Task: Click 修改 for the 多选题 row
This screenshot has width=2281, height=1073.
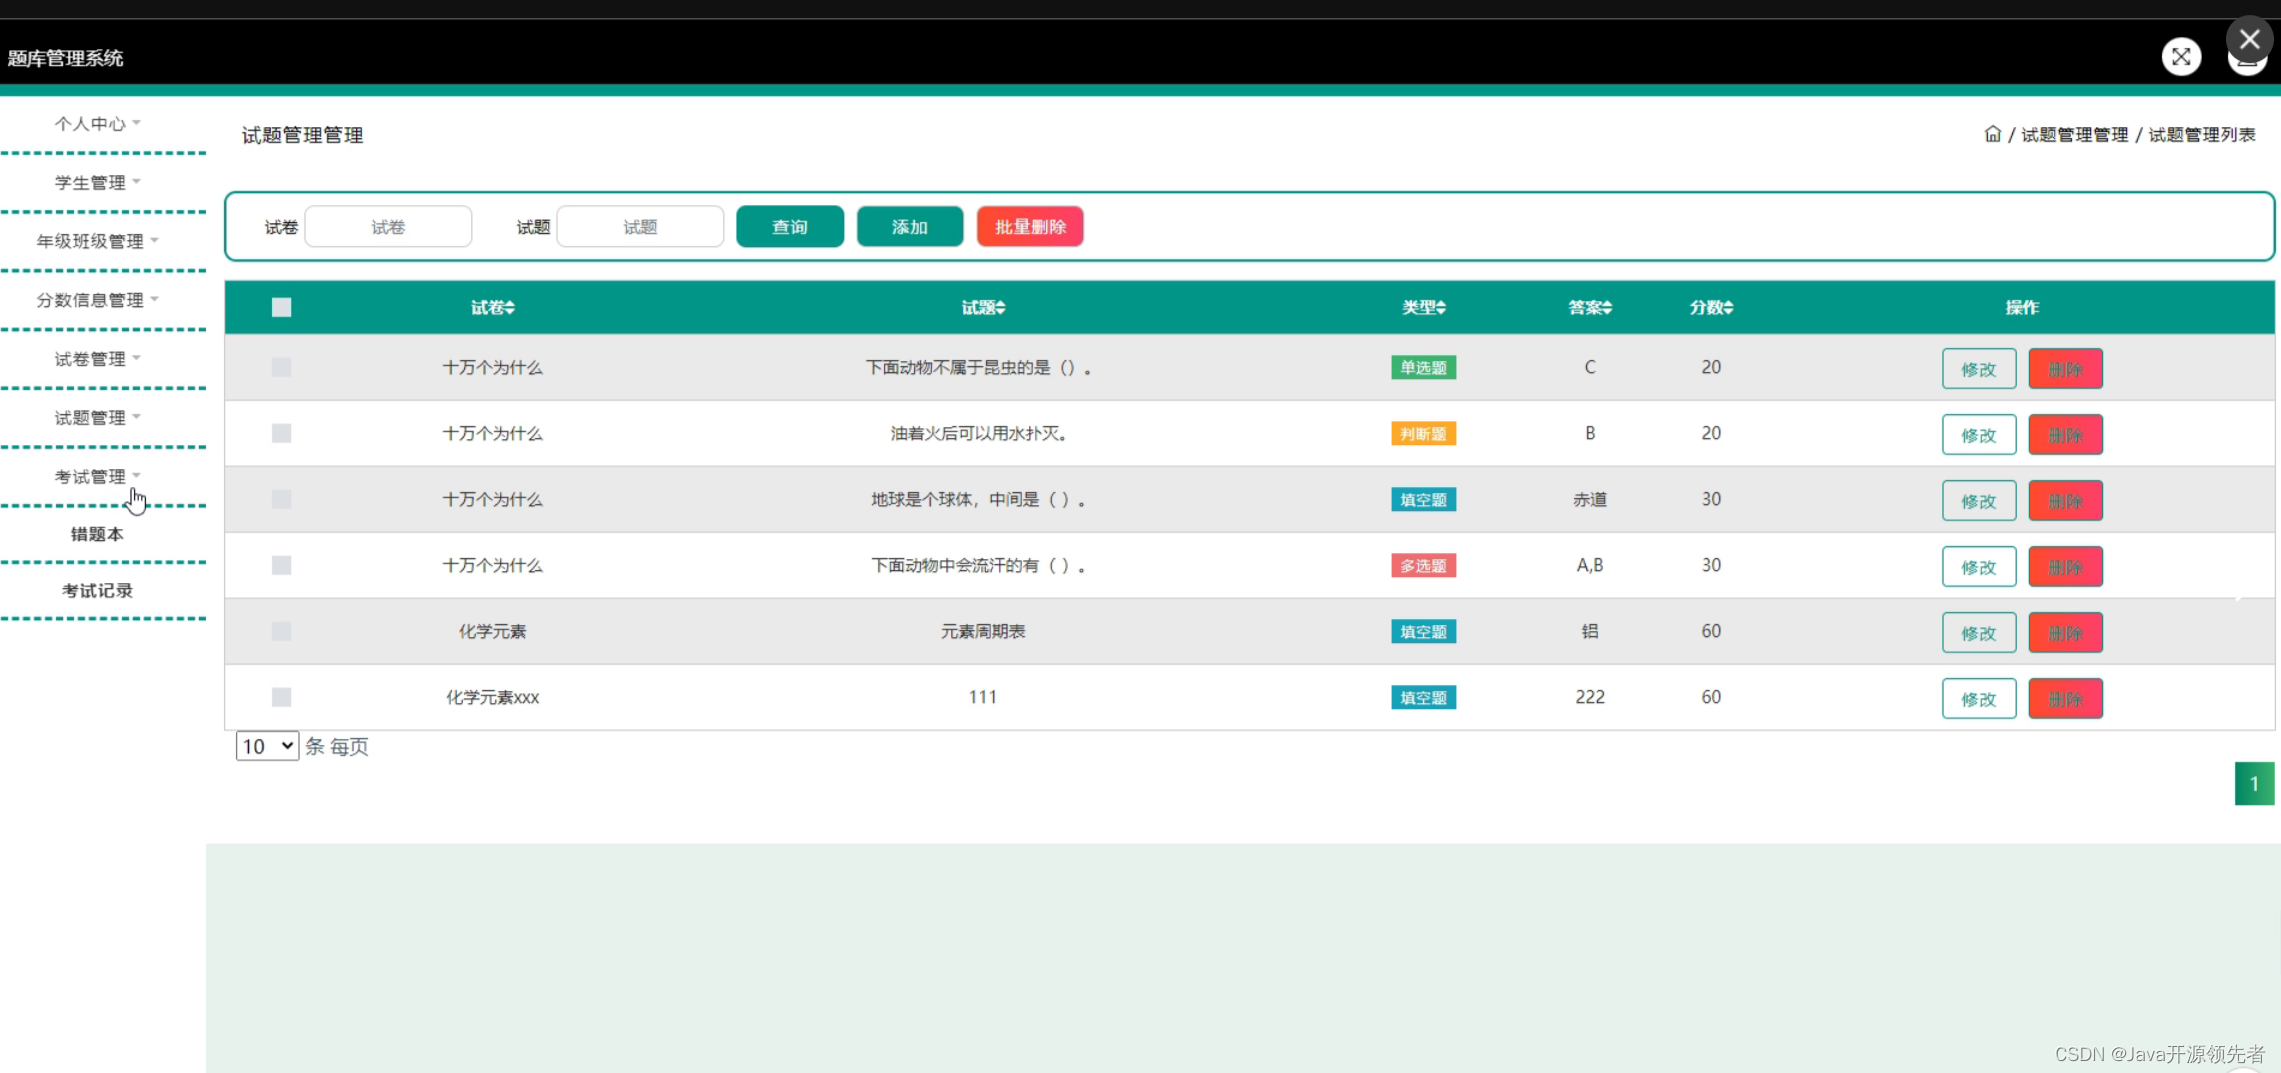Action: click(x=1979, y=567)
